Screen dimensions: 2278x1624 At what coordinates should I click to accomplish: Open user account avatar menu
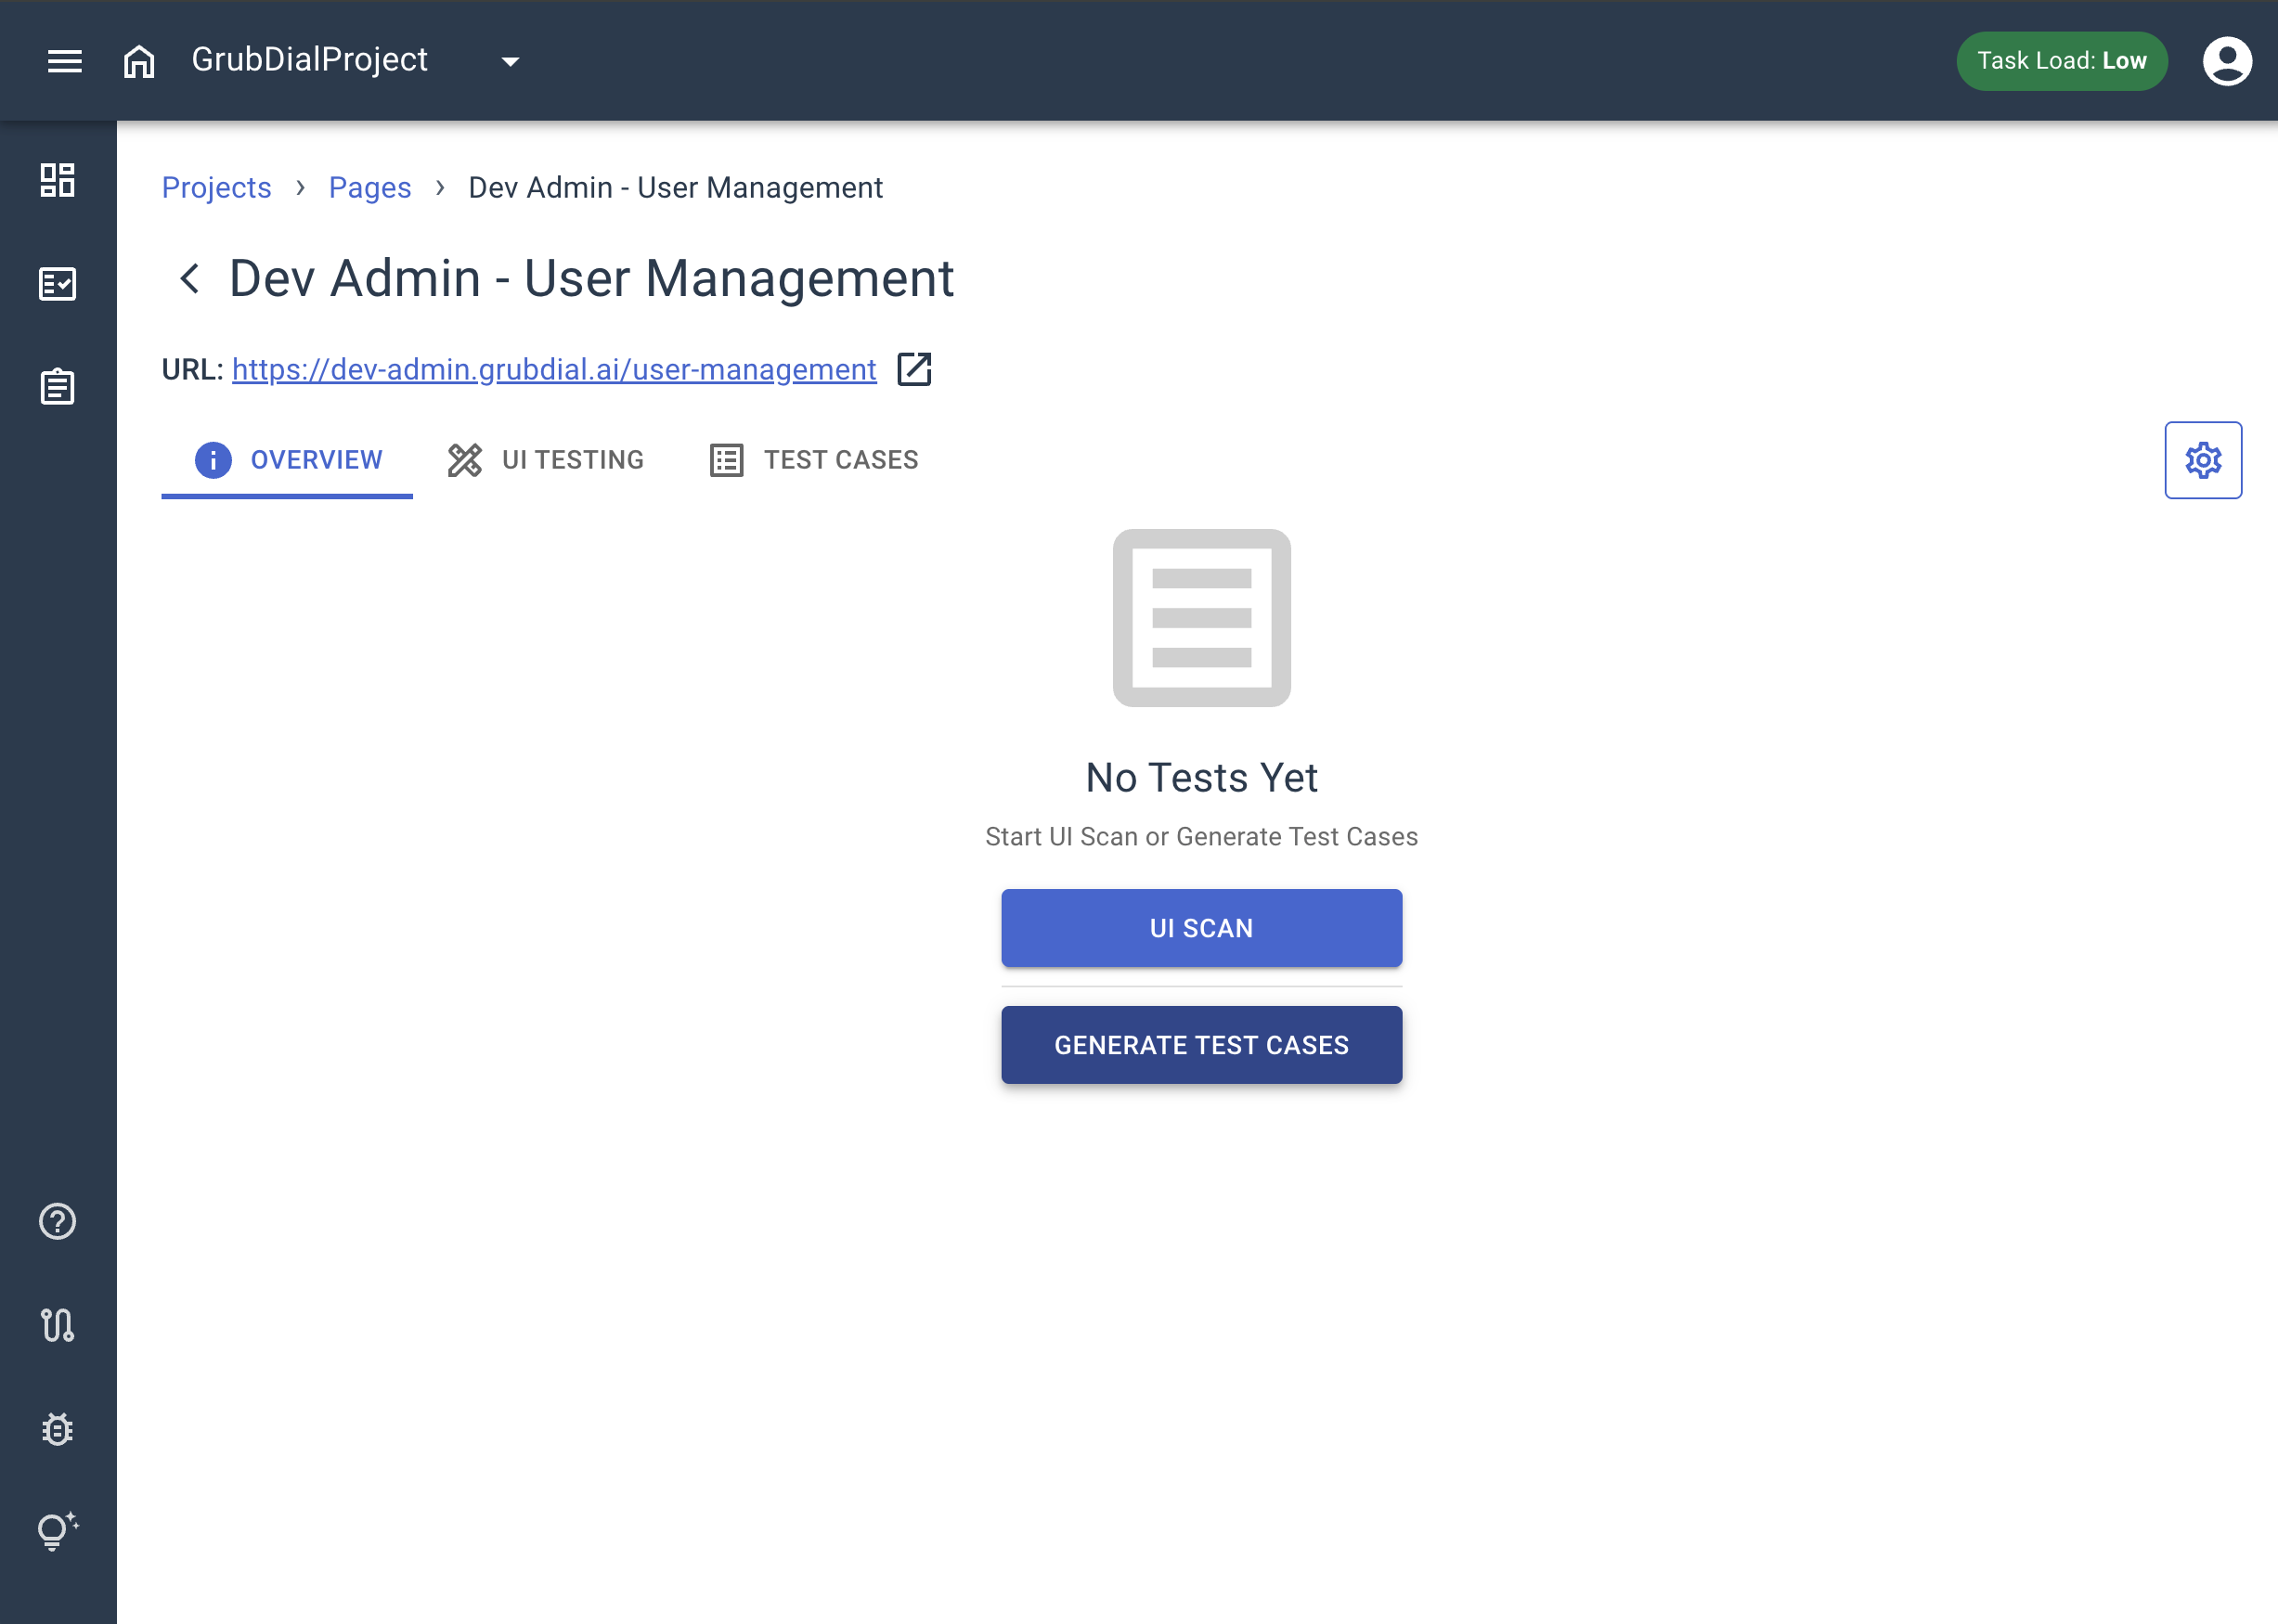pos(2226,61)
